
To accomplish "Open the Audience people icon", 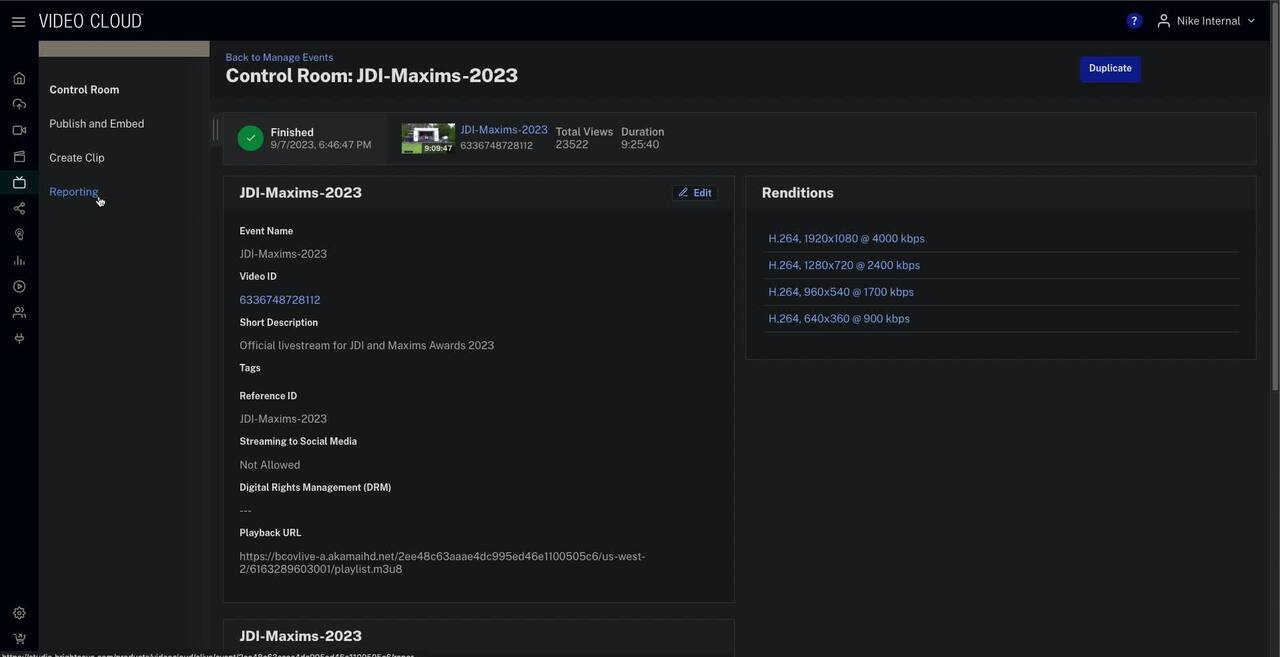I will [x=19, y=312].
